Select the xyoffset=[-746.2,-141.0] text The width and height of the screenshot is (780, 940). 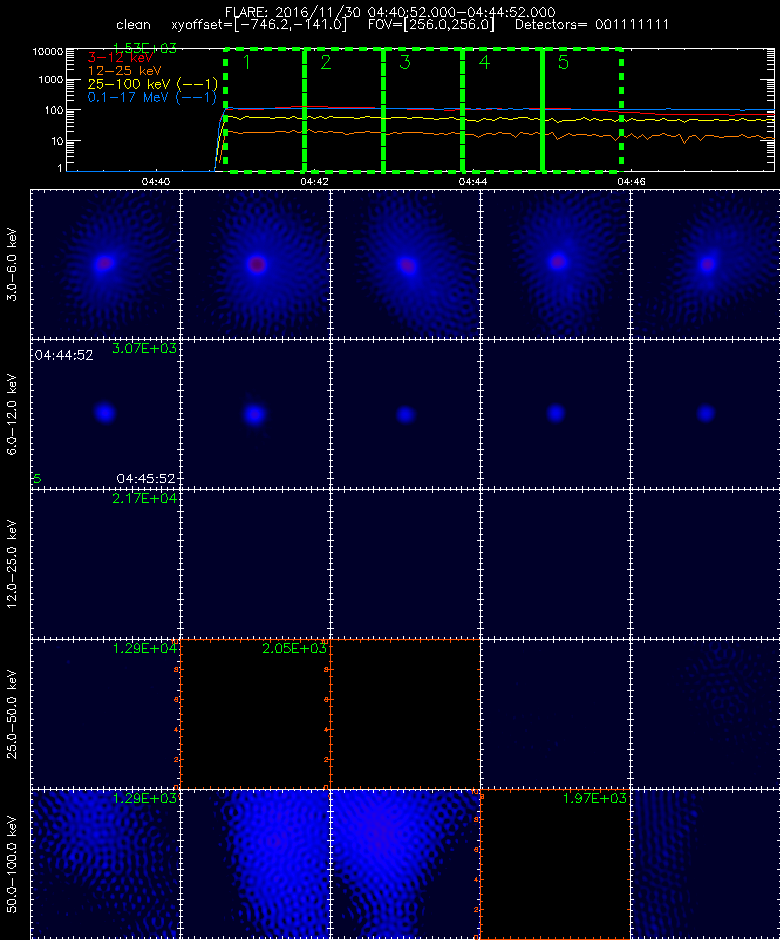(259, 25)
